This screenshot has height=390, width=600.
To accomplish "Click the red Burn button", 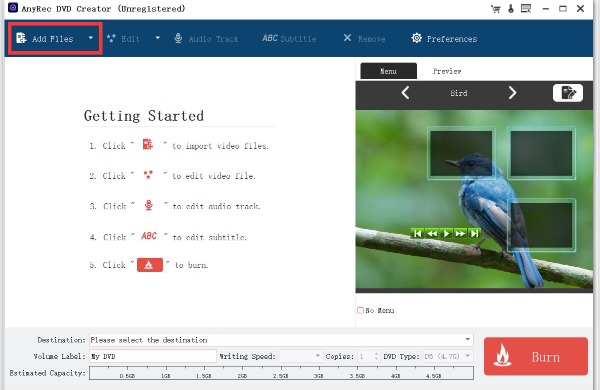I will [x=536, y=356].
